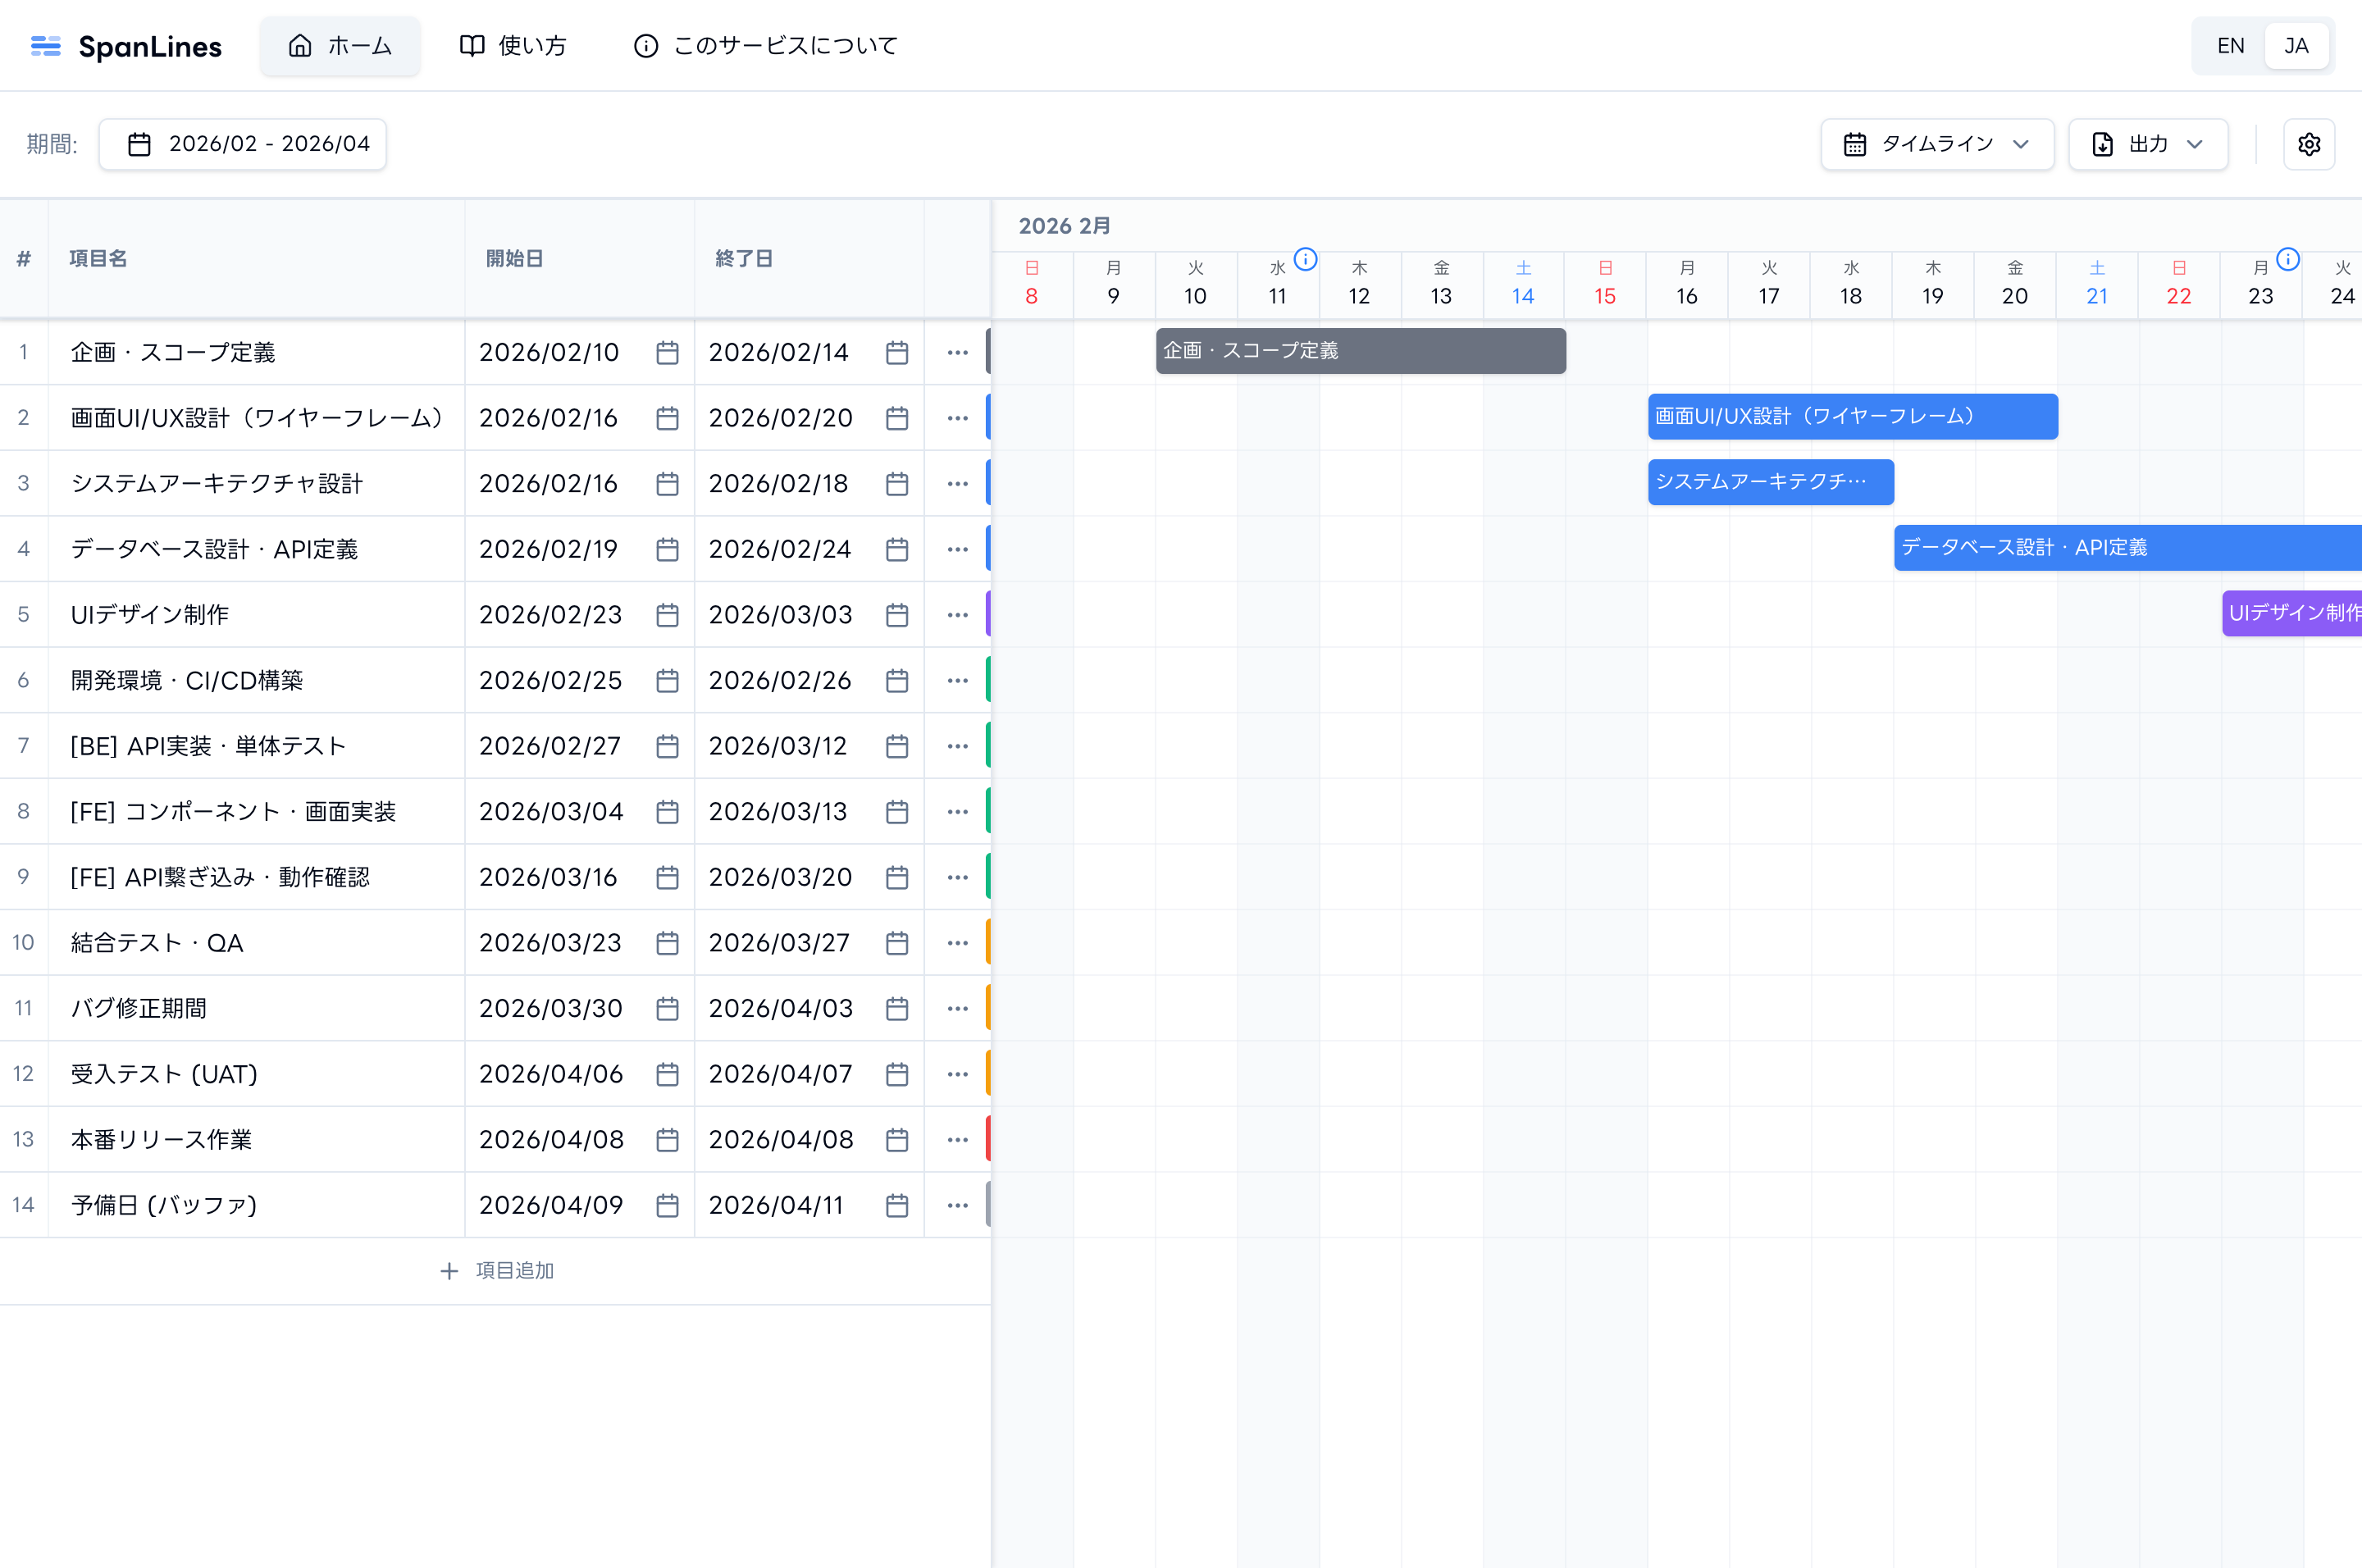This screenshot has width=2362, height=1568.
Task: Click the SpanLines logo icon
Action: [46, 46]
